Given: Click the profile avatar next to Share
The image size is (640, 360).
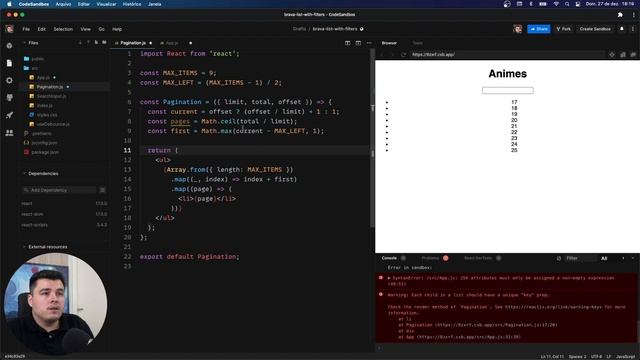Looking at the screenshot, I should (518, 29).
